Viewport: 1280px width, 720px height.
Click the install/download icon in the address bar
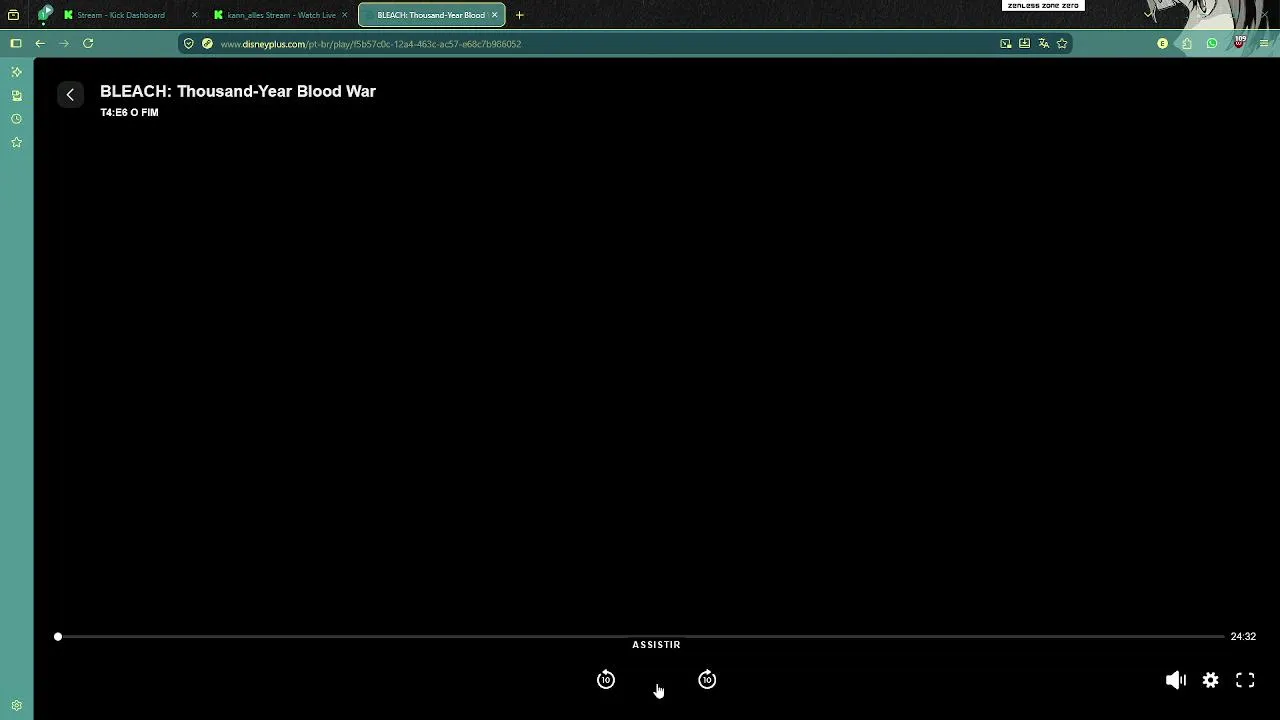point(1024,44)
